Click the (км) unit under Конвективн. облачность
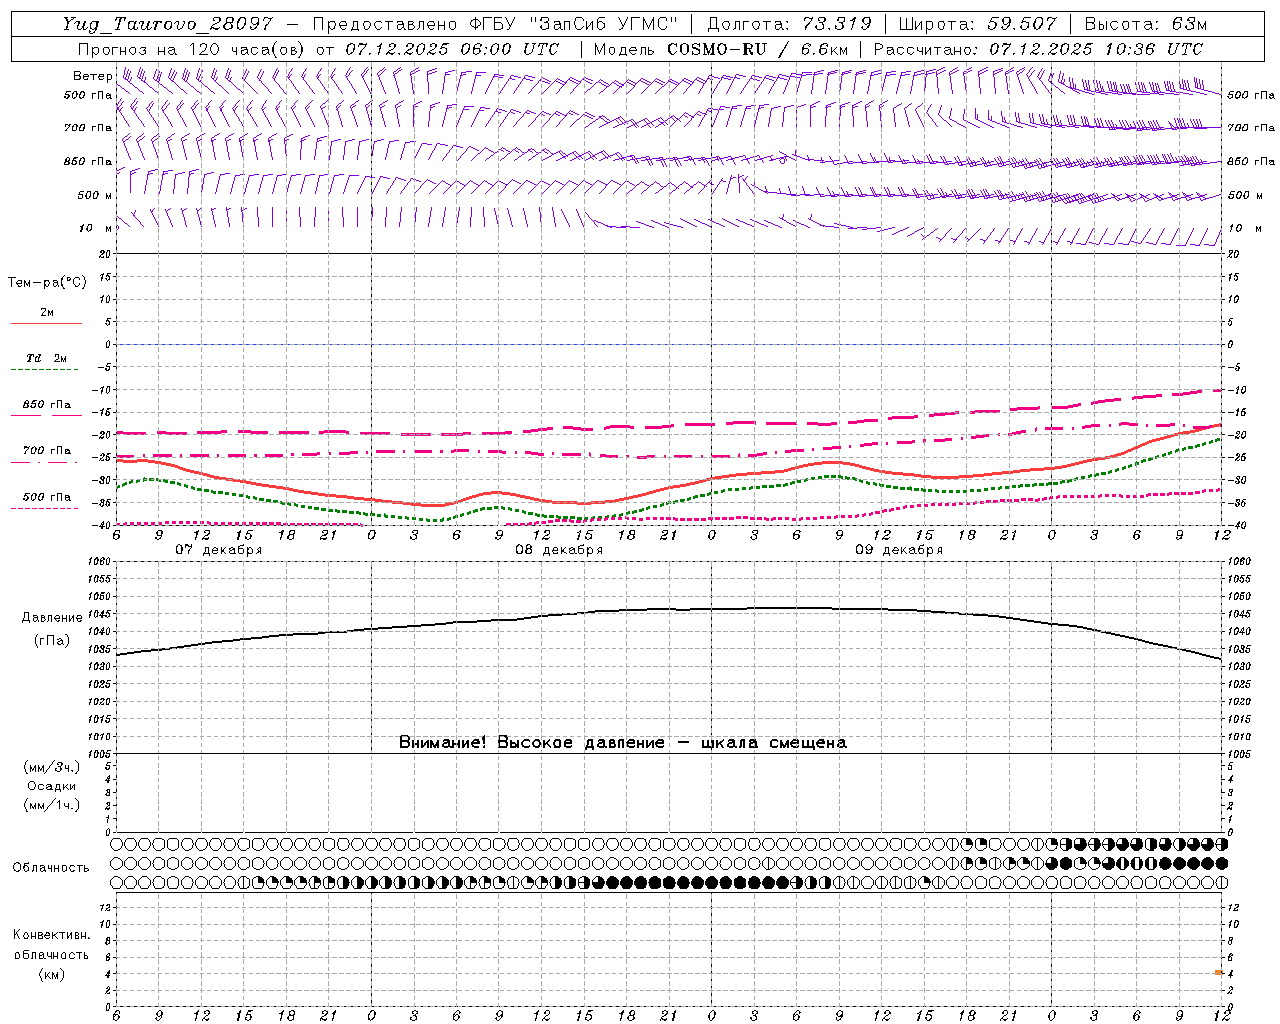Viewport: 1280px width, 1024px height. [51, 974]
